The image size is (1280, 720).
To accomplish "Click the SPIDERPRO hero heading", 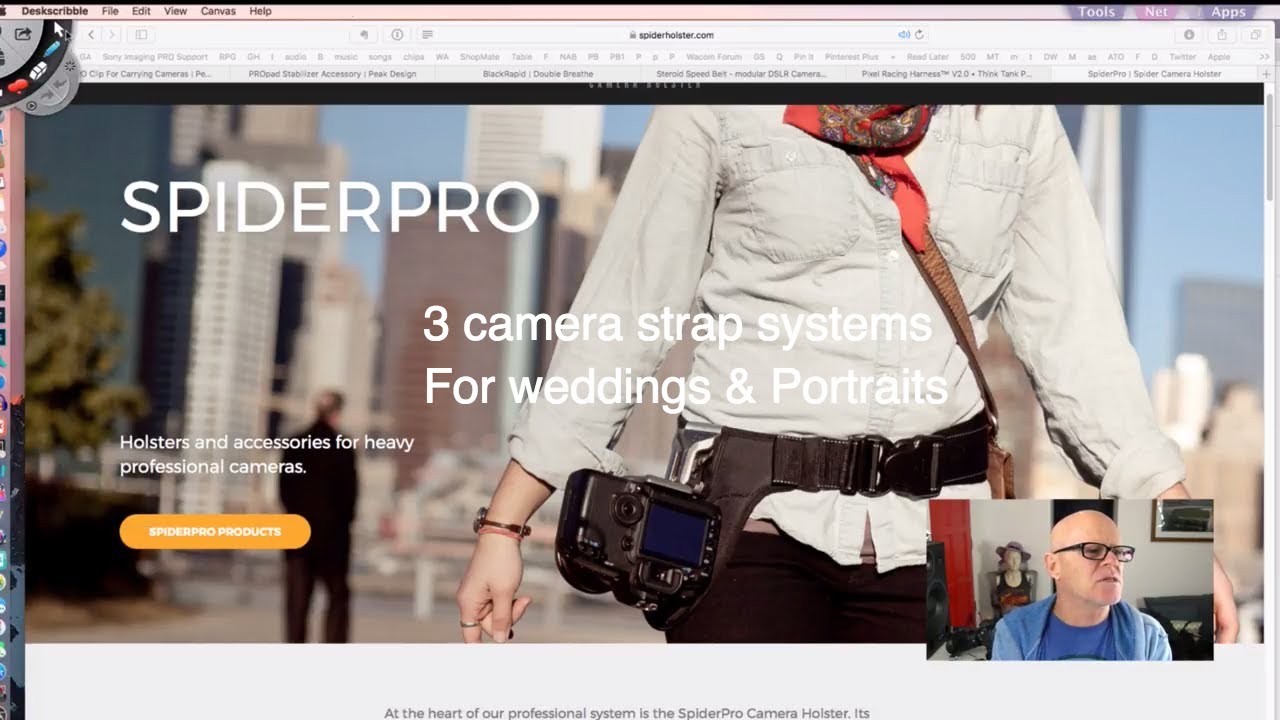I will click(330, 207).
